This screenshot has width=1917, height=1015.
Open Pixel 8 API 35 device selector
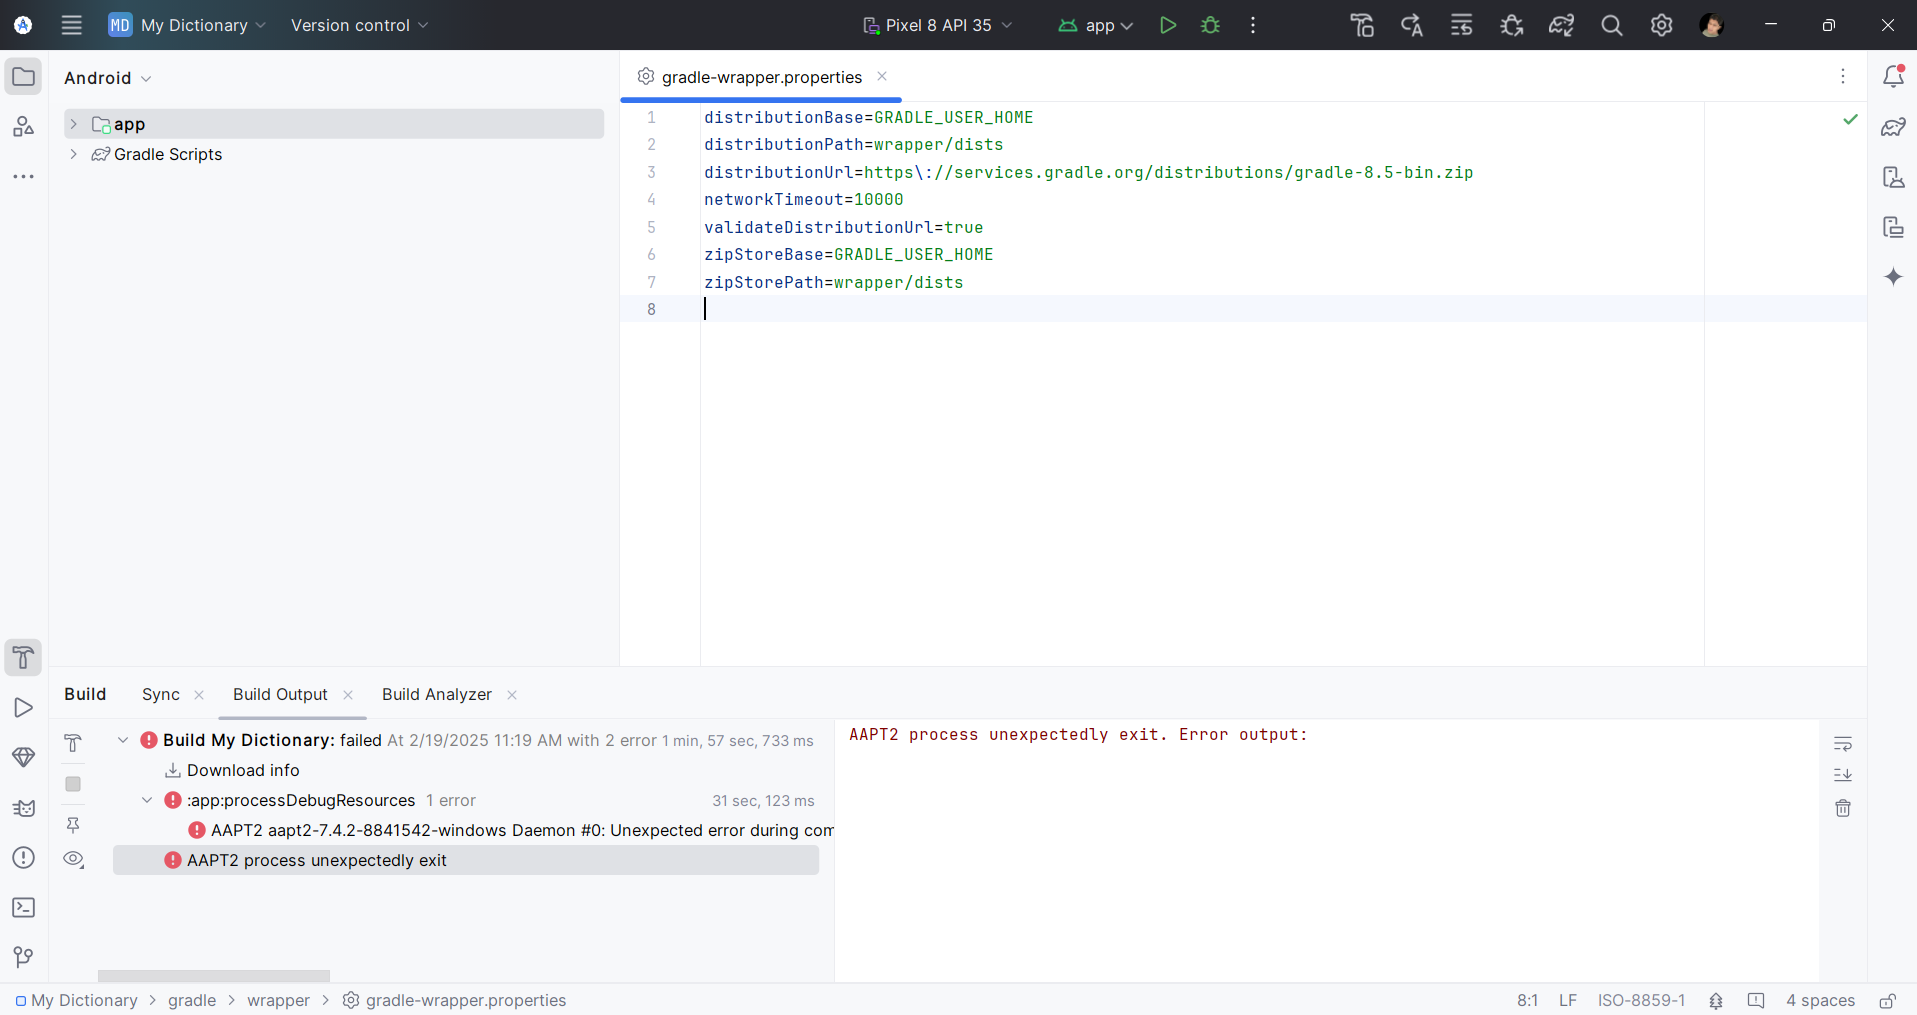point(937,25)
